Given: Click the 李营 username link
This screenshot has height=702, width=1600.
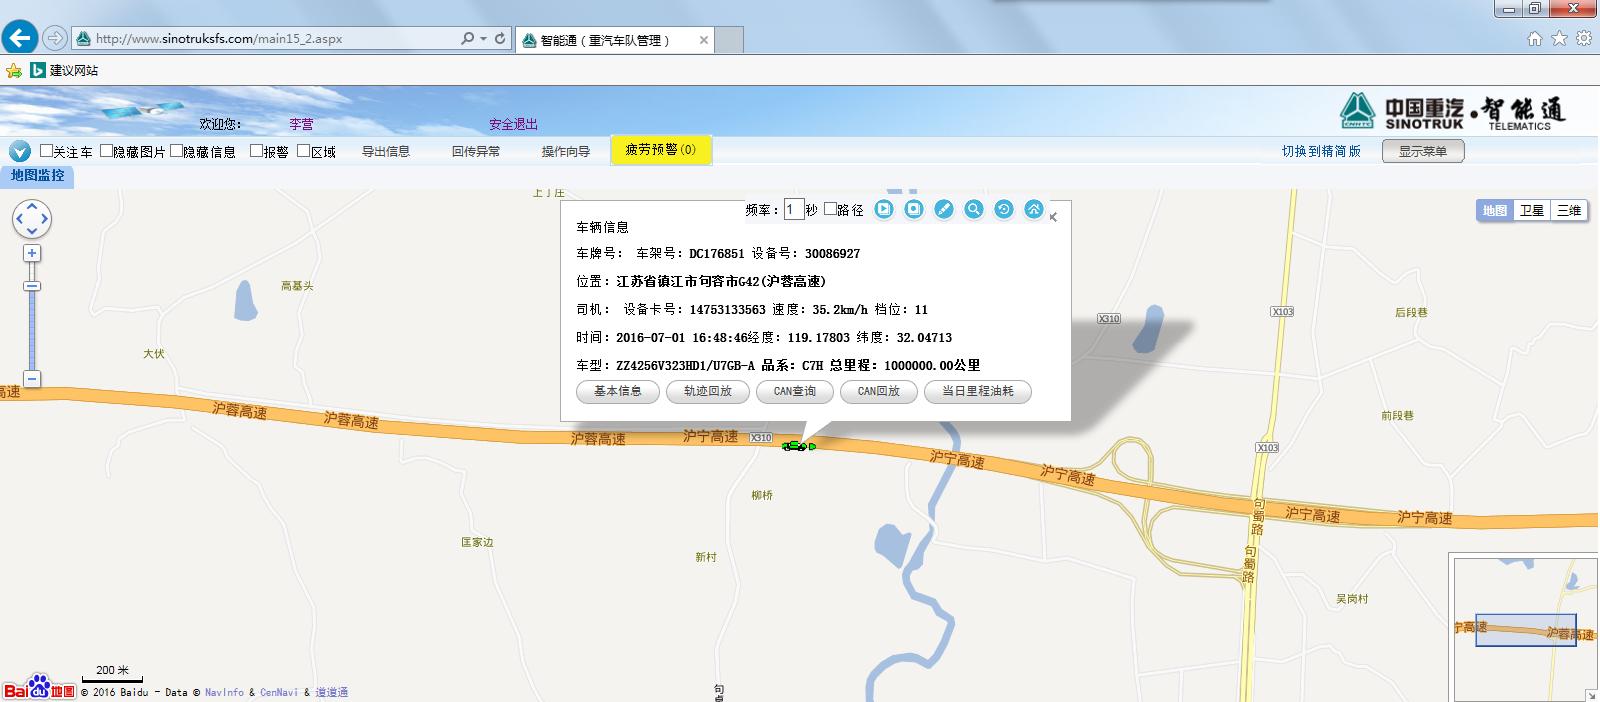Looking at the screenshot, I should pyautogui.click(x=301, y=124).
